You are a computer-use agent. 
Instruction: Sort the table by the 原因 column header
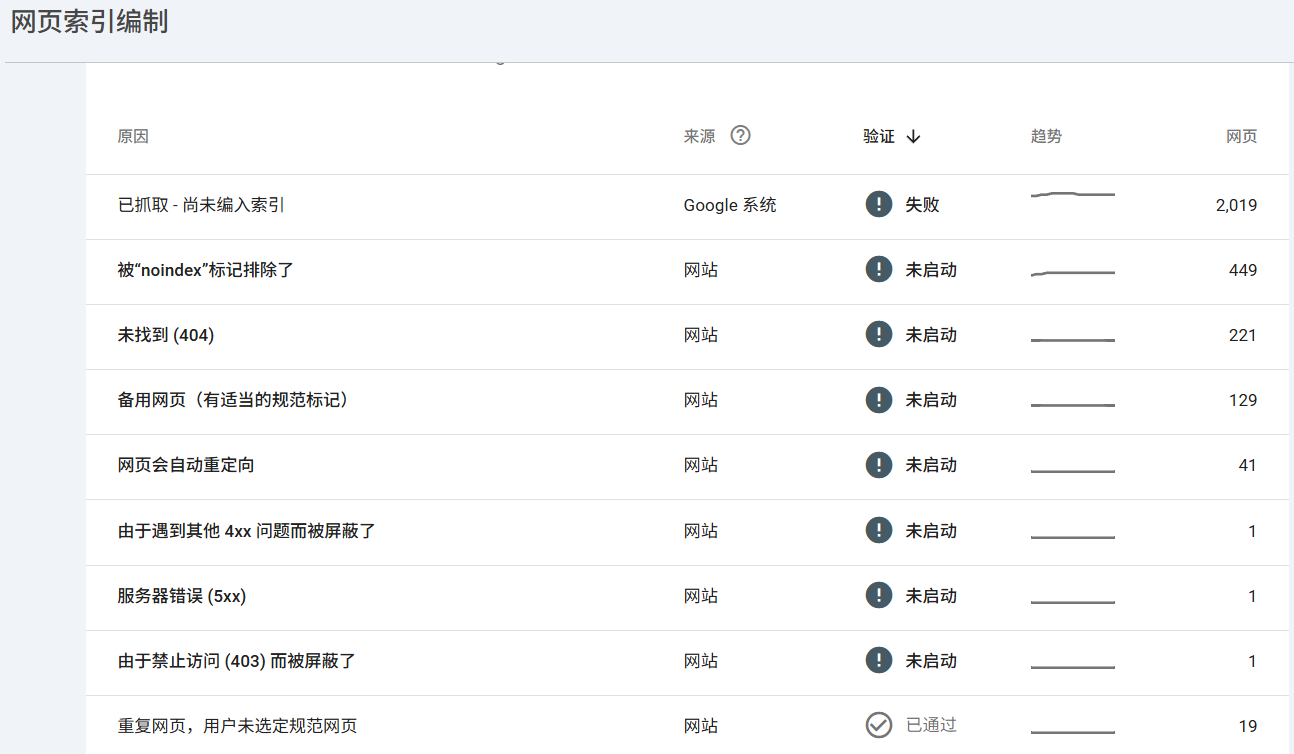[x=131, y=135]
